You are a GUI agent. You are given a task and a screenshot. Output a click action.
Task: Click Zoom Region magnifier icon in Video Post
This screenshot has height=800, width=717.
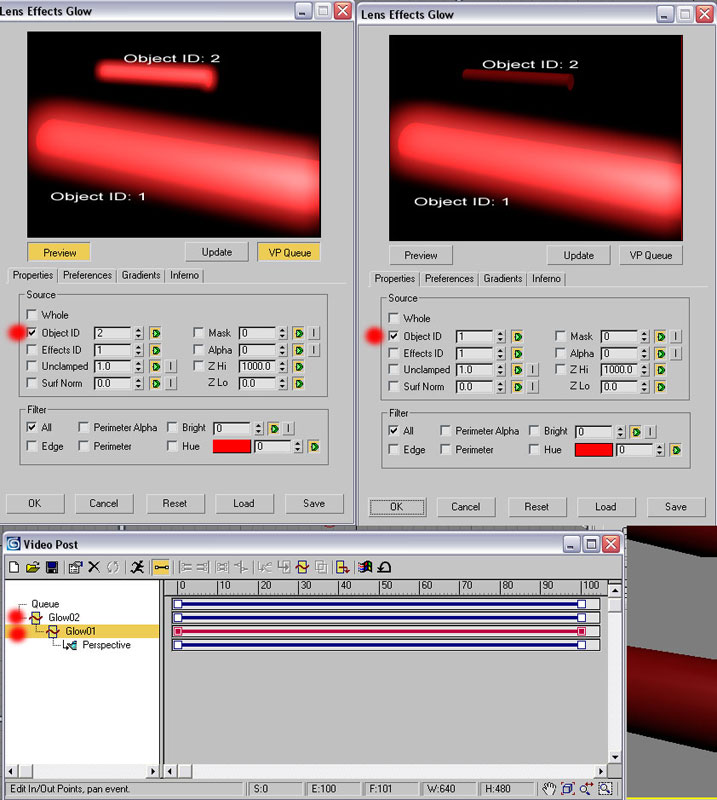click(x=605, y=789)
